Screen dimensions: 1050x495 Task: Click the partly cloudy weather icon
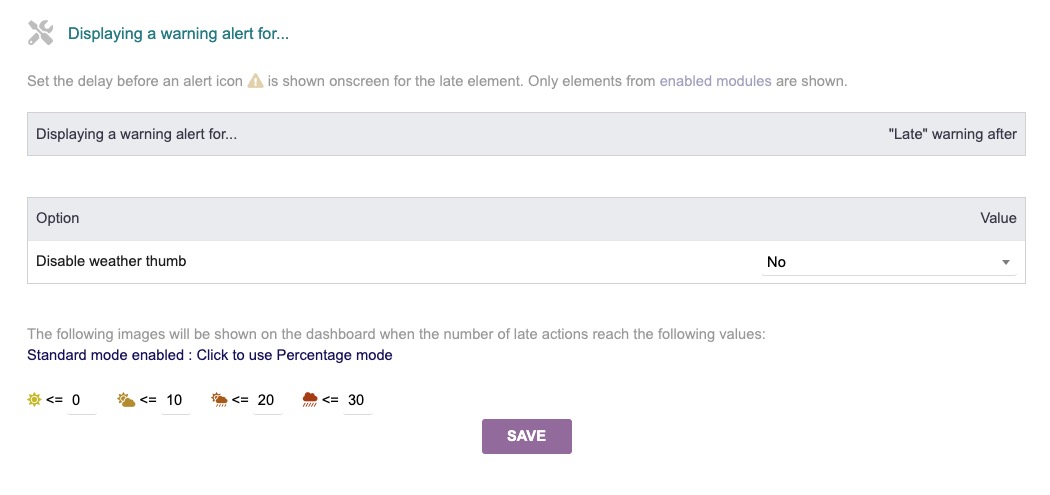(x=126, y=400)
